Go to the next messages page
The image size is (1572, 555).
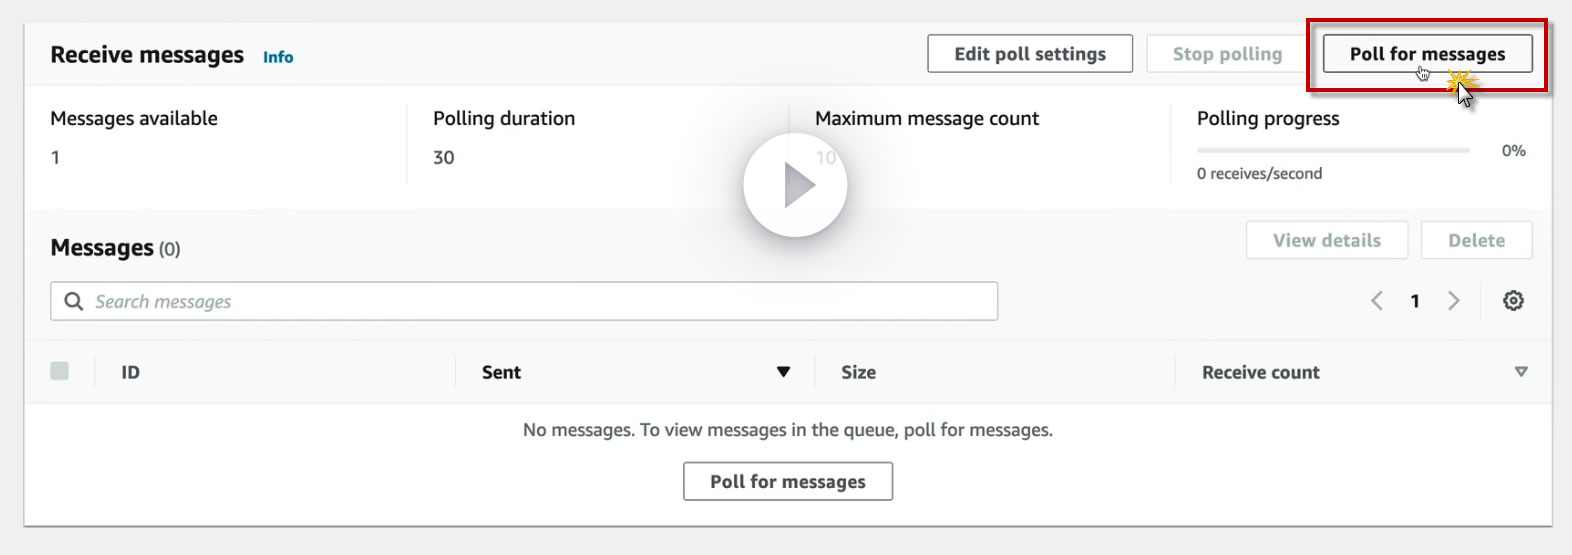click(x=1454, y=301)
